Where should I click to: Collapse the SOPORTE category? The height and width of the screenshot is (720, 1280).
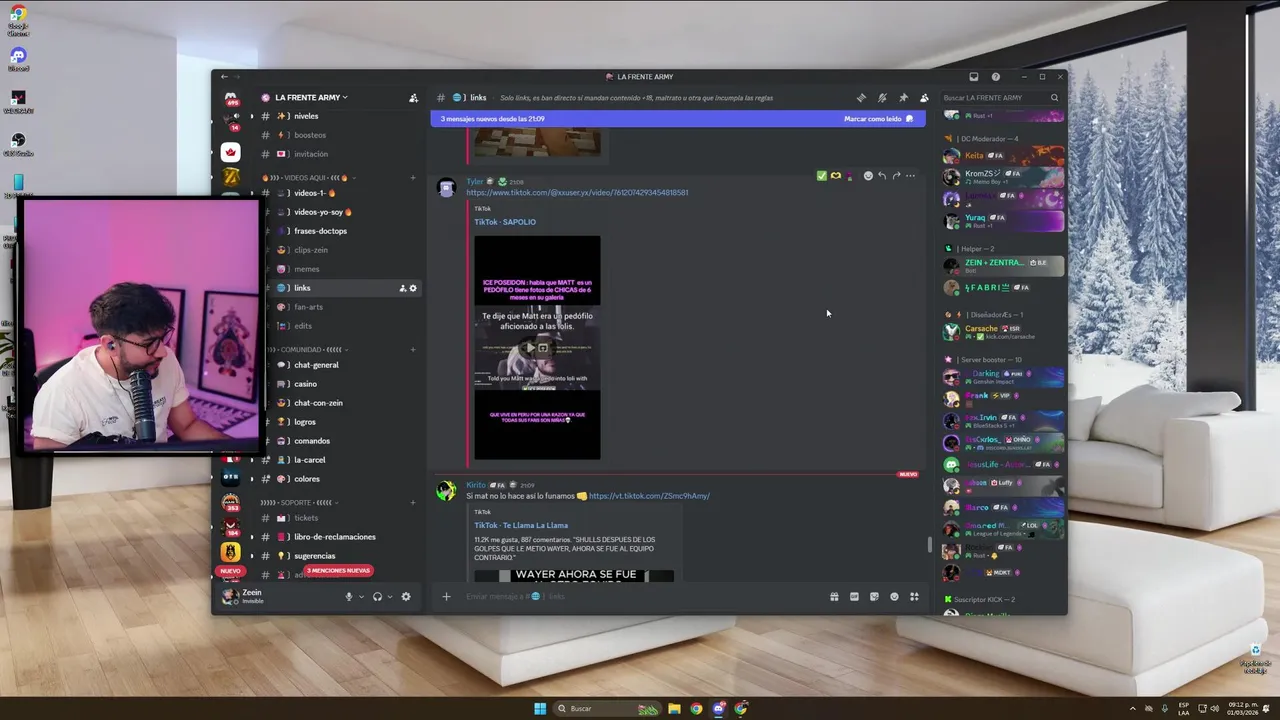coord(300,502)
